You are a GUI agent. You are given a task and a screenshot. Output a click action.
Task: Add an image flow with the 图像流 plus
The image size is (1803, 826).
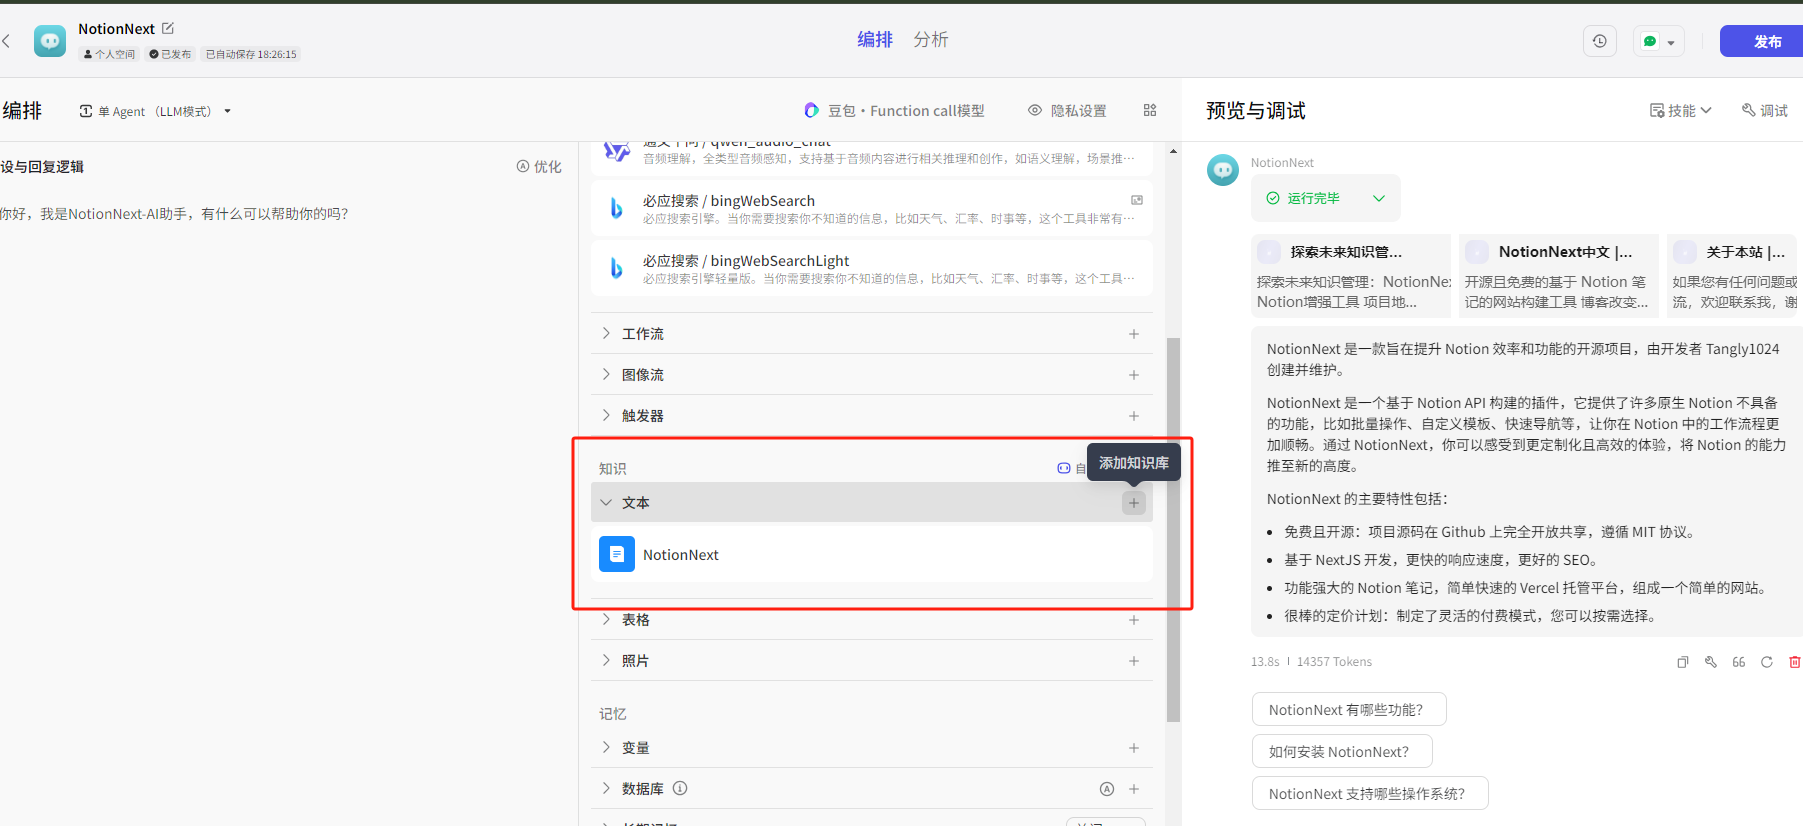point(1134,375)
